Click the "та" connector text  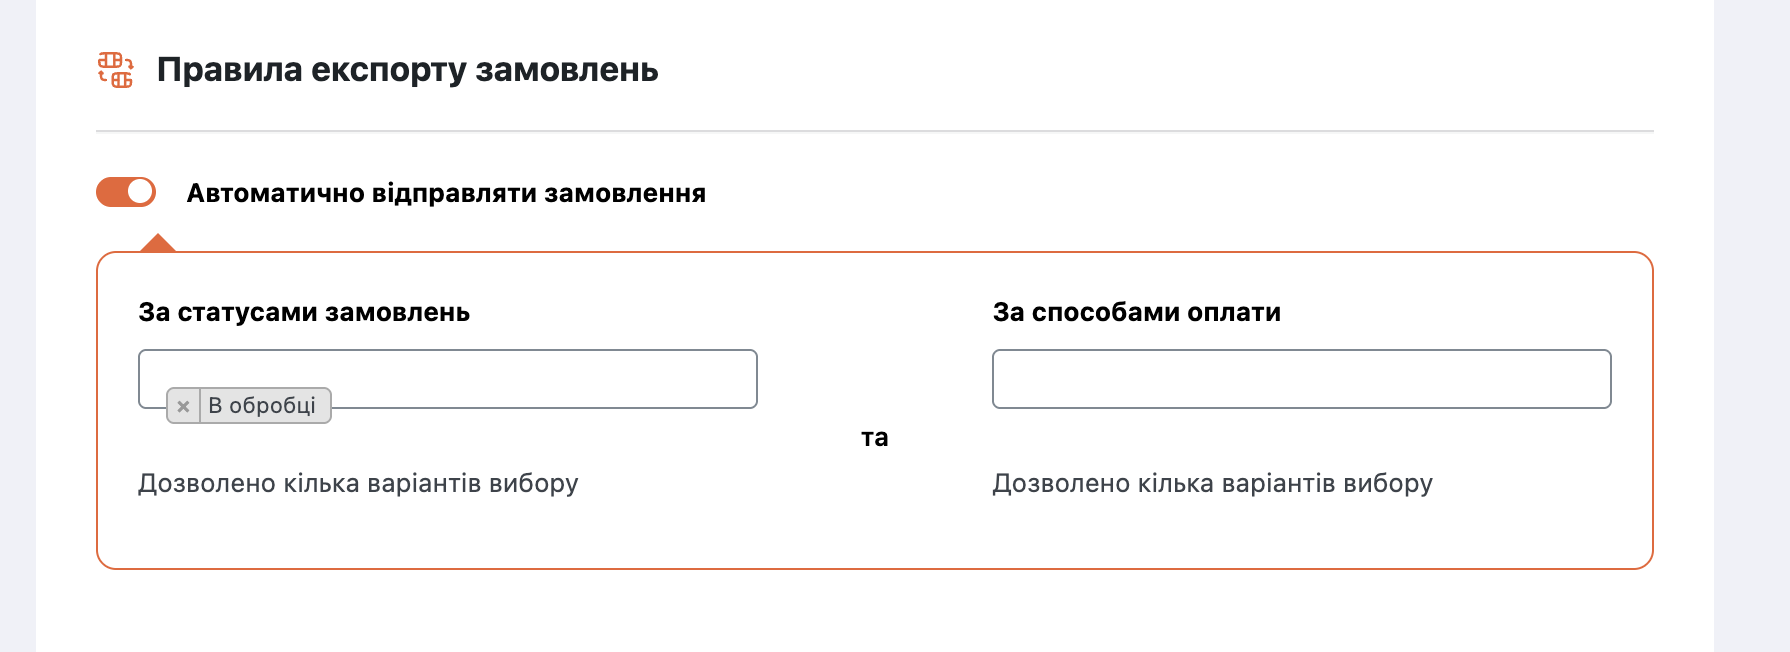(x=874, y=437)
